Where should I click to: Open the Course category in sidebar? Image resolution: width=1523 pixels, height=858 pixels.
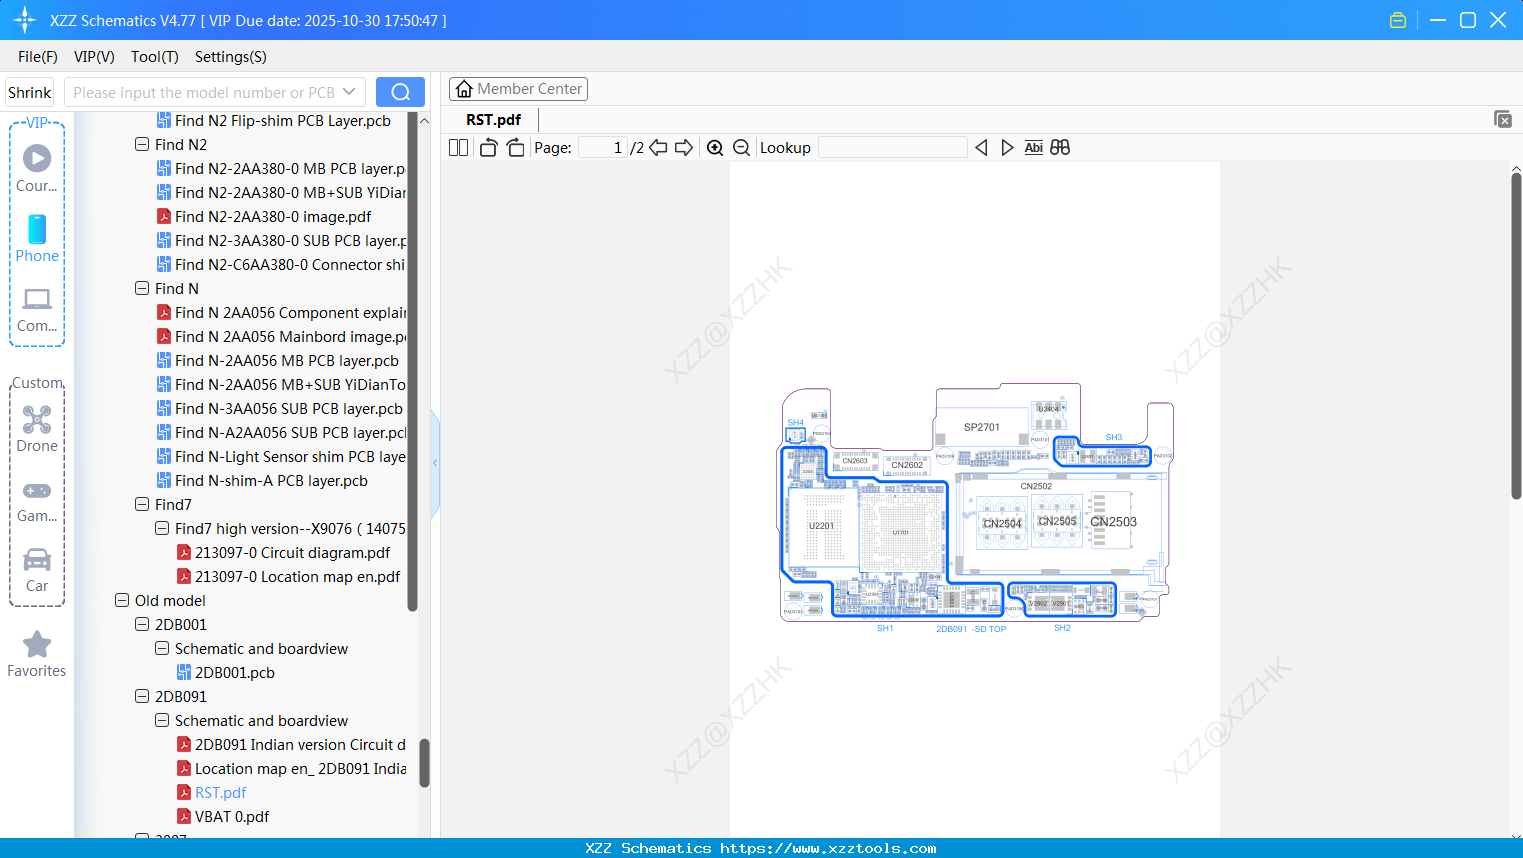click(x=37, y=168)
